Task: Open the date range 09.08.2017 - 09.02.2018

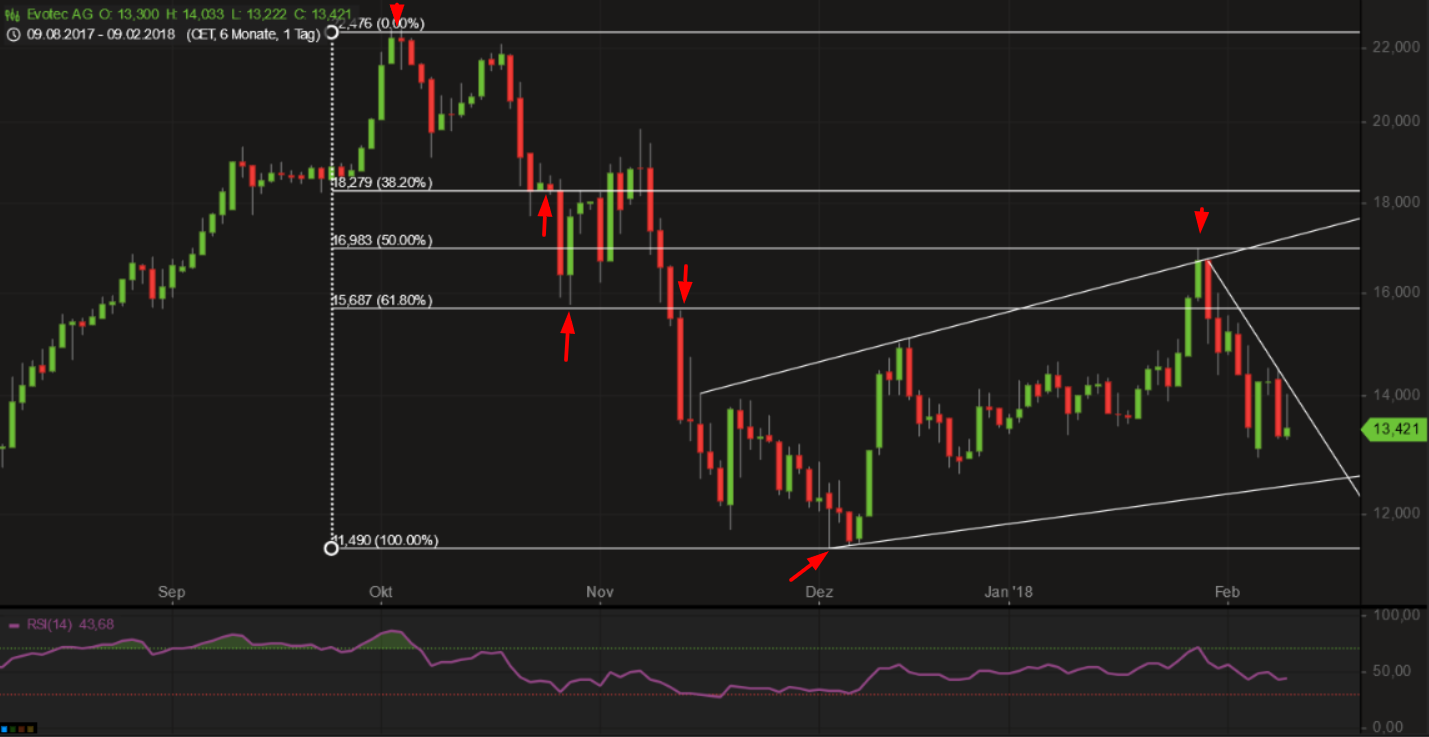Action: click(100, 34)
